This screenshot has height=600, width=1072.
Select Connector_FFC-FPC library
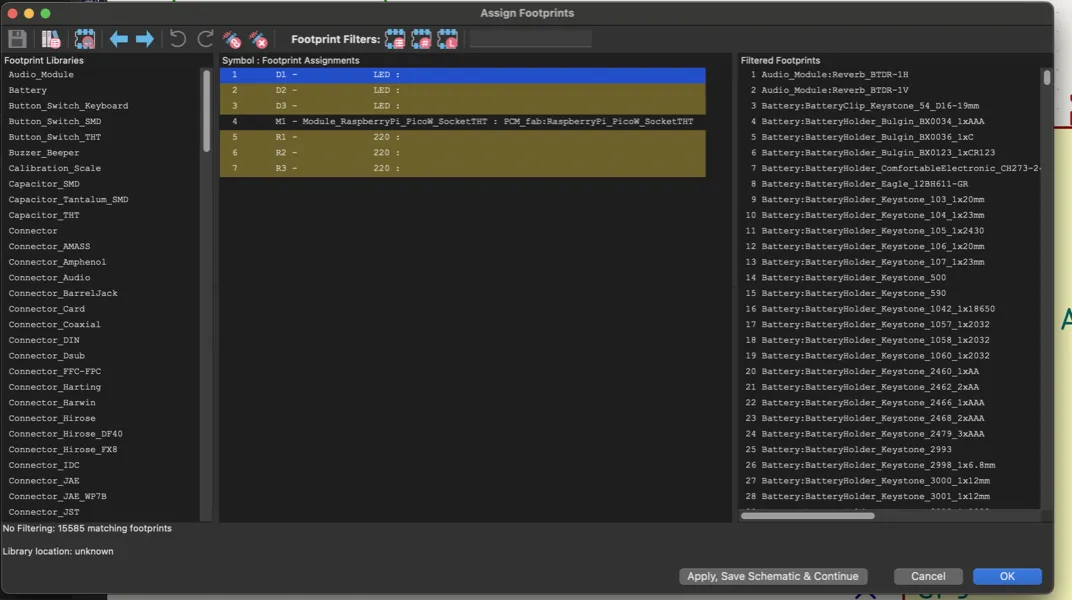[x=55, y=372]
